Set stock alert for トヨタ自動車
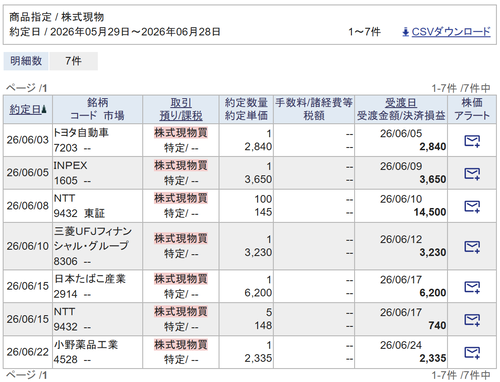 (472, 141)
